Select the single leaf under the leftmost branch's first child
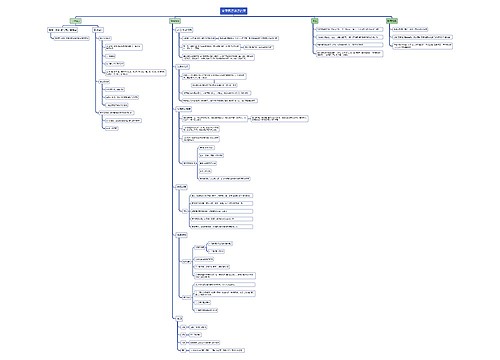The width and height of the screenshot is (500, 360). [71, 38]
